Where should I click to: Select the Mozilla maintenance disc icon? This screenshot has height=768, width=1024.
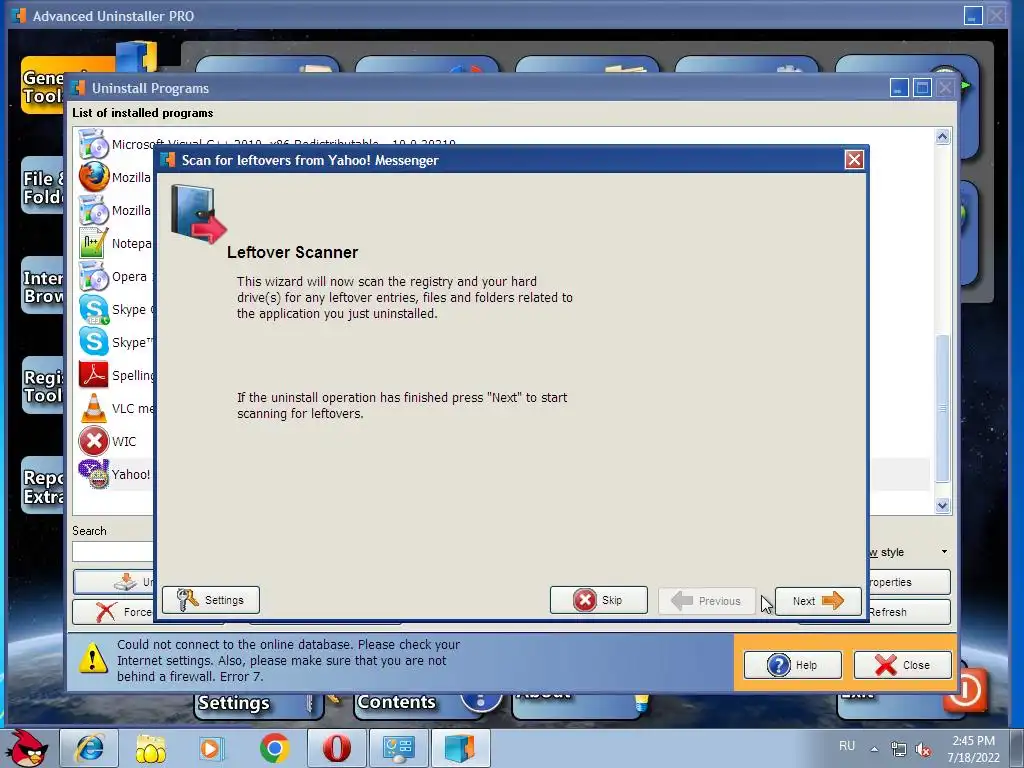pyautogui.click(x=93, y=210)
